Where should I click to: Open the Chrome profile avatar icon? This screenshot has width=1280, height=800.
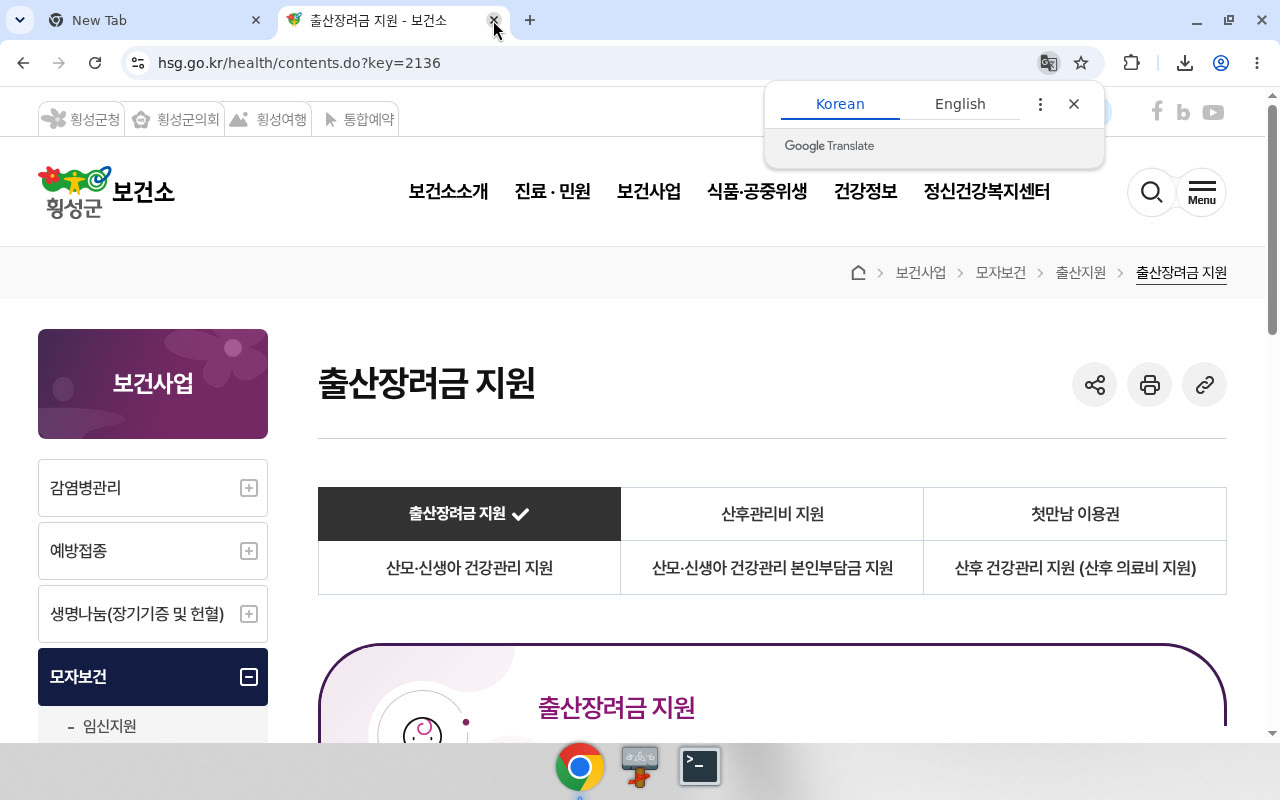click(x=1221, y=63)
